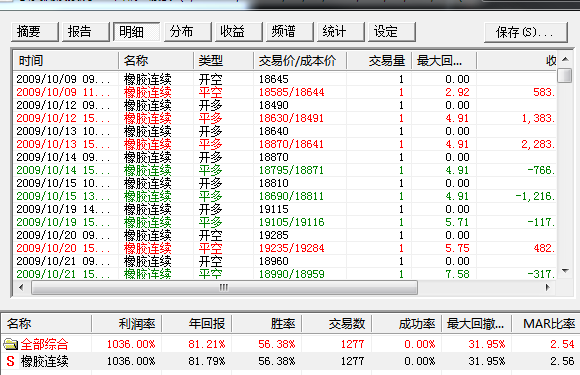Open the 摘要 summary tab
580x375 pixels.
[x=35, y=32]
